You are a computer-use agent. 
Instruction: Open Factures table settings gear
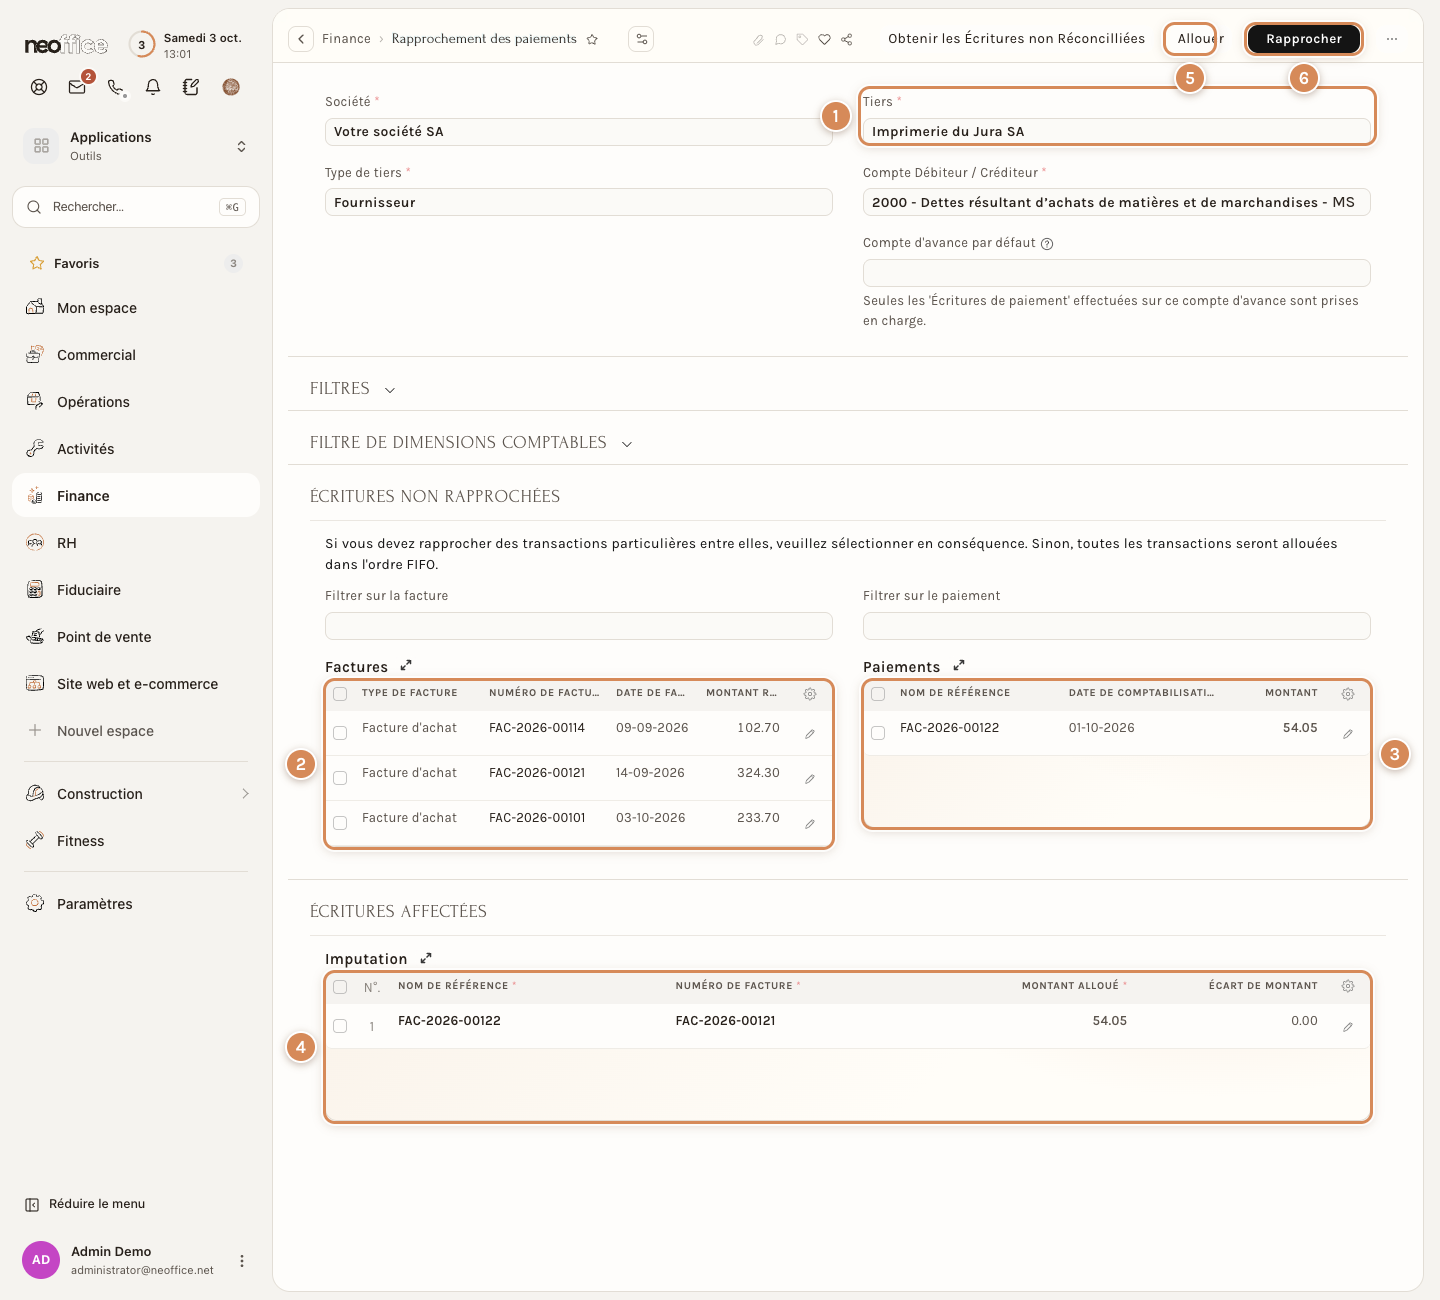[x=810, y=694]
